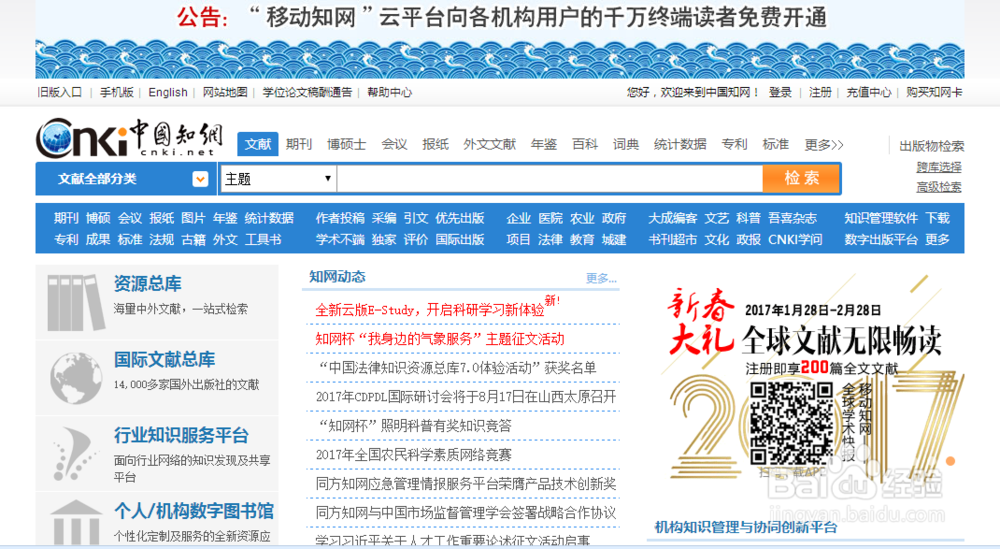
Task: Select the 外文文献 tab
Action: pos(489,145)
